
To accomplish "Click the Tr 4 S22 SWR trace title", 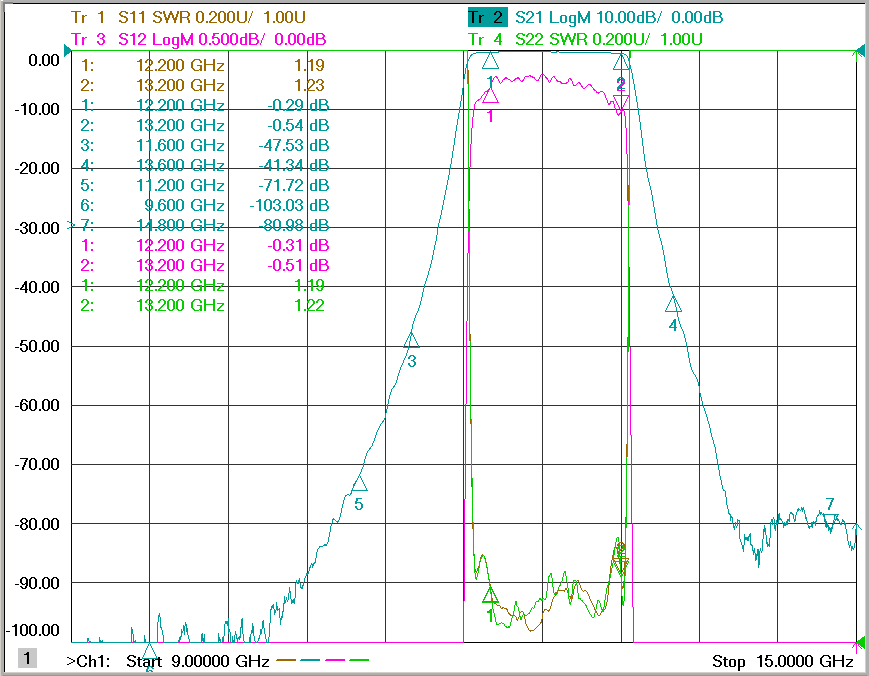I will point(585,39).
